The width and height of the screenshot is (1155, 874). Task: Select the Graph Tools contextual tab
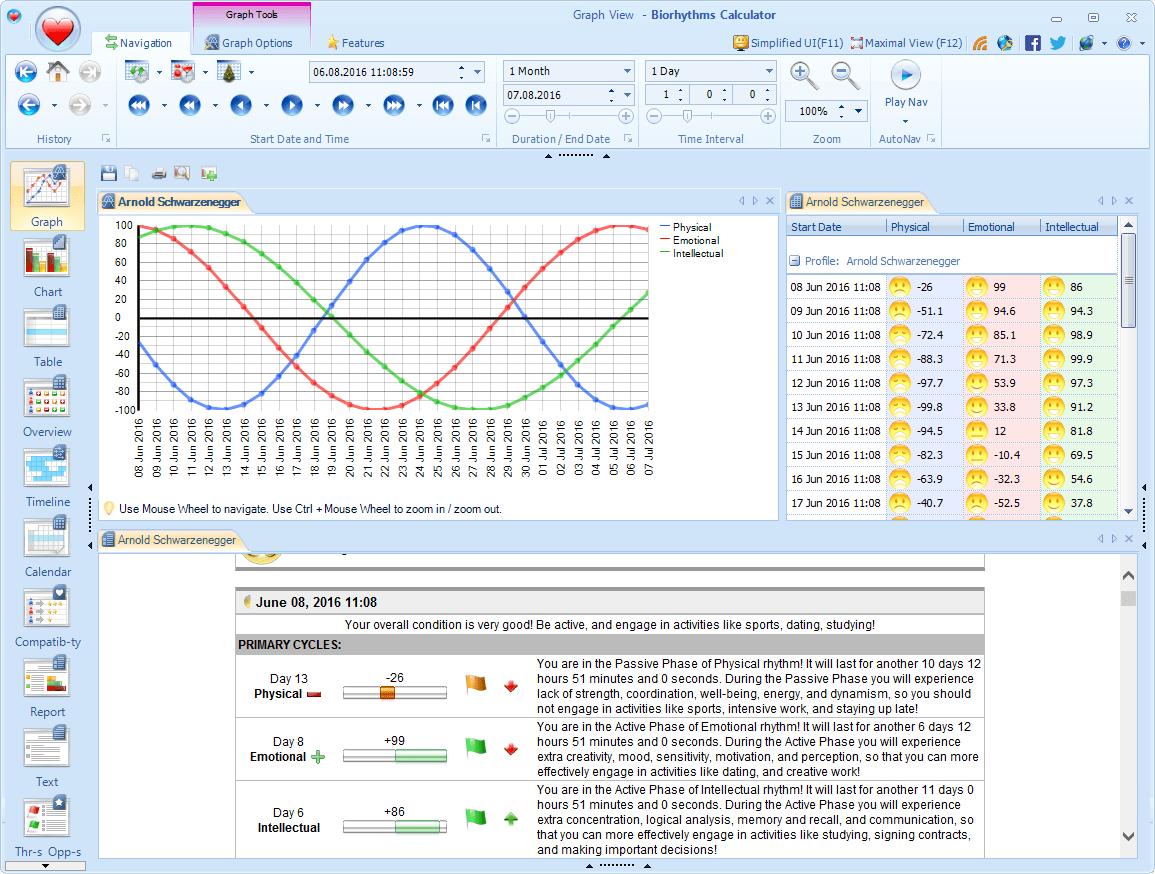click(x=251, y=14)
